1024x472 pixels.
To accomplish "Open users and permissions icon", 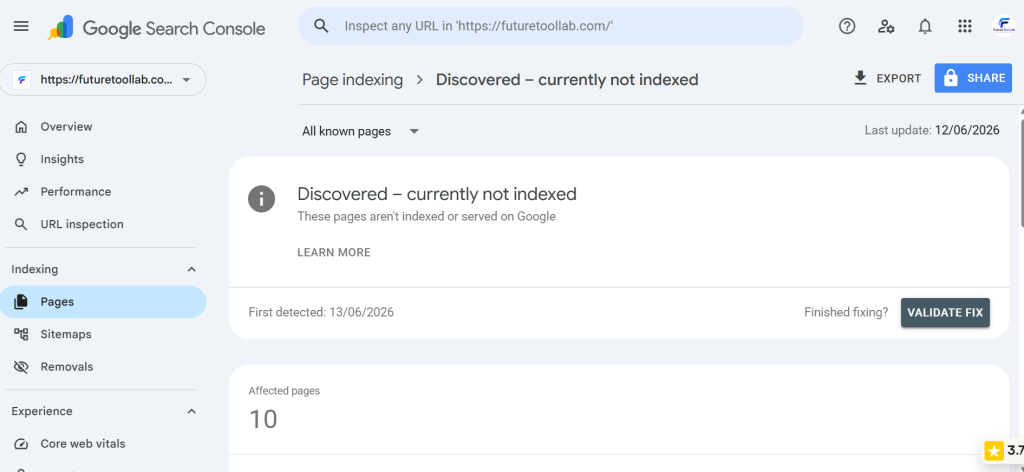I will coord(886,26).
